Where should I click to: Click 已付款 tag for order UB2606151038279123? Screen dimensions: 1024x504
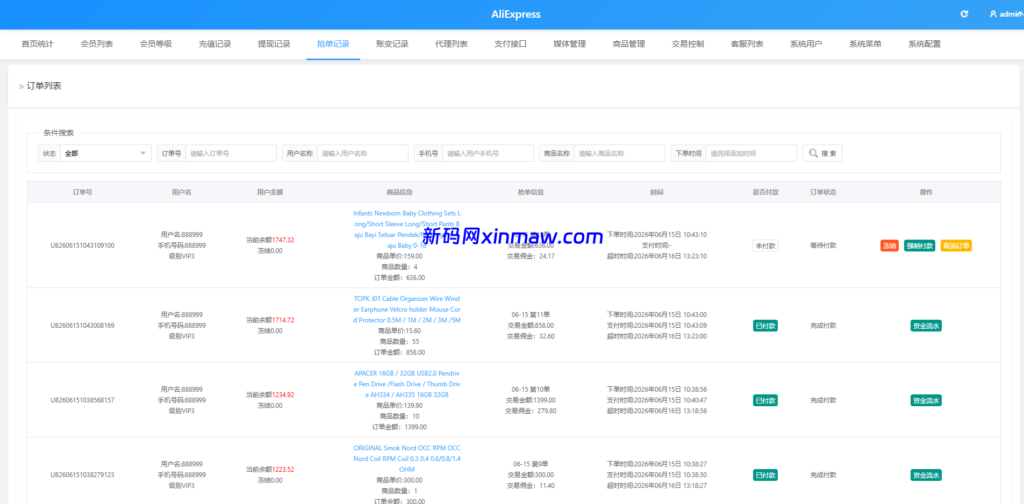tap(765, 475)
